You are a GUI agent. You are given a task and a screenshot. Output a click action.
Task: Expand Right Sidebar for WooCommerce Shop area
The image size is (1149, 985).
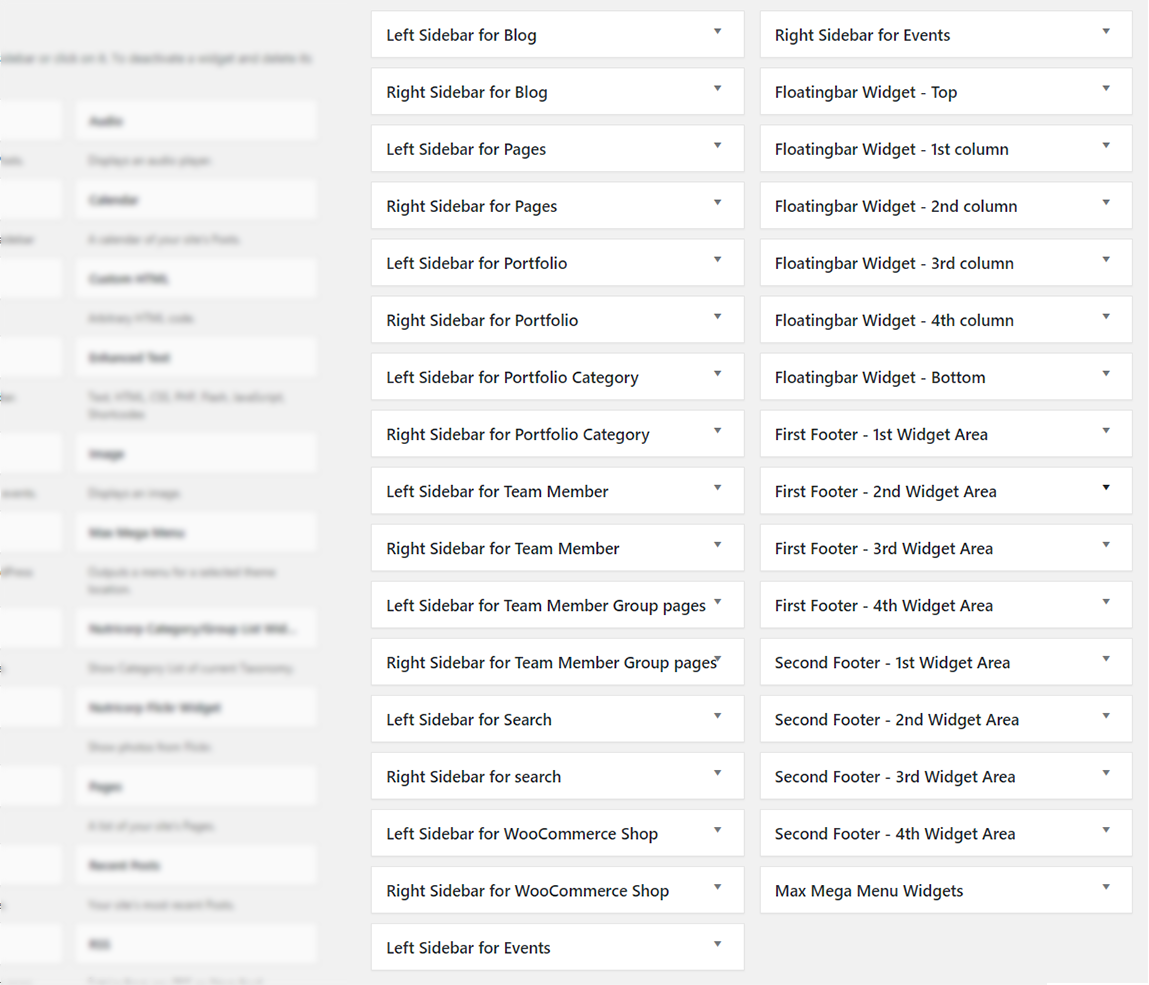point(717,887)
